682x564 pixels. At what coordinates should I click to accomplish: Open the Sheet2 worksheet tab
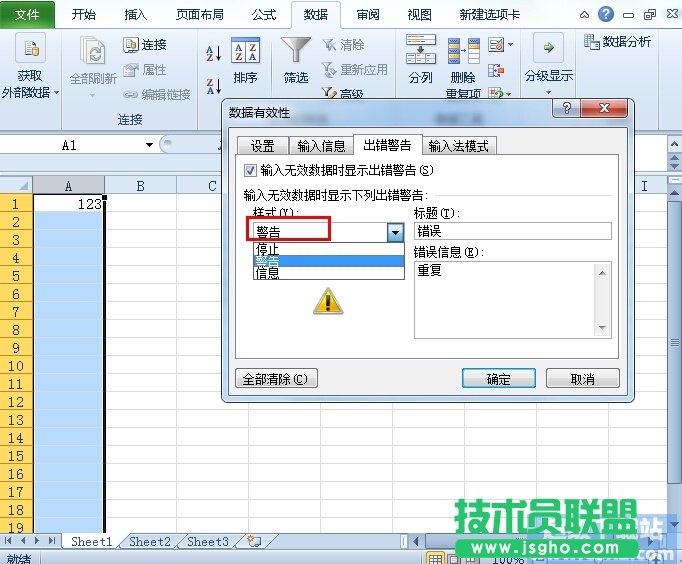click(x=149, y=541)
